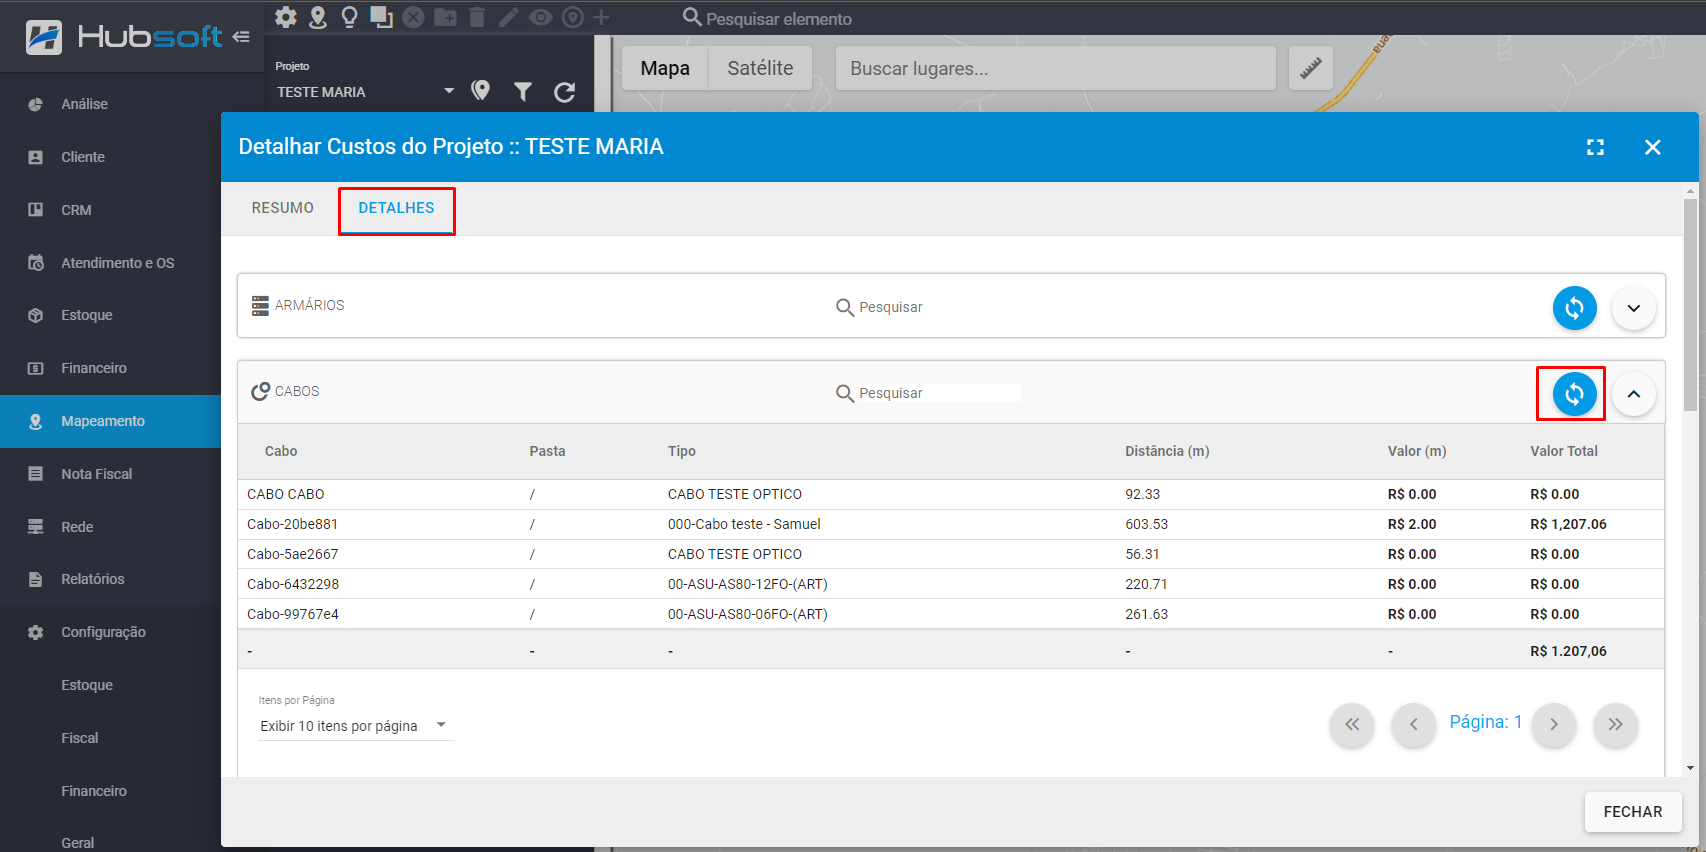
Task: Click the overlapping squares copy icon
Action: click(381, 17)
